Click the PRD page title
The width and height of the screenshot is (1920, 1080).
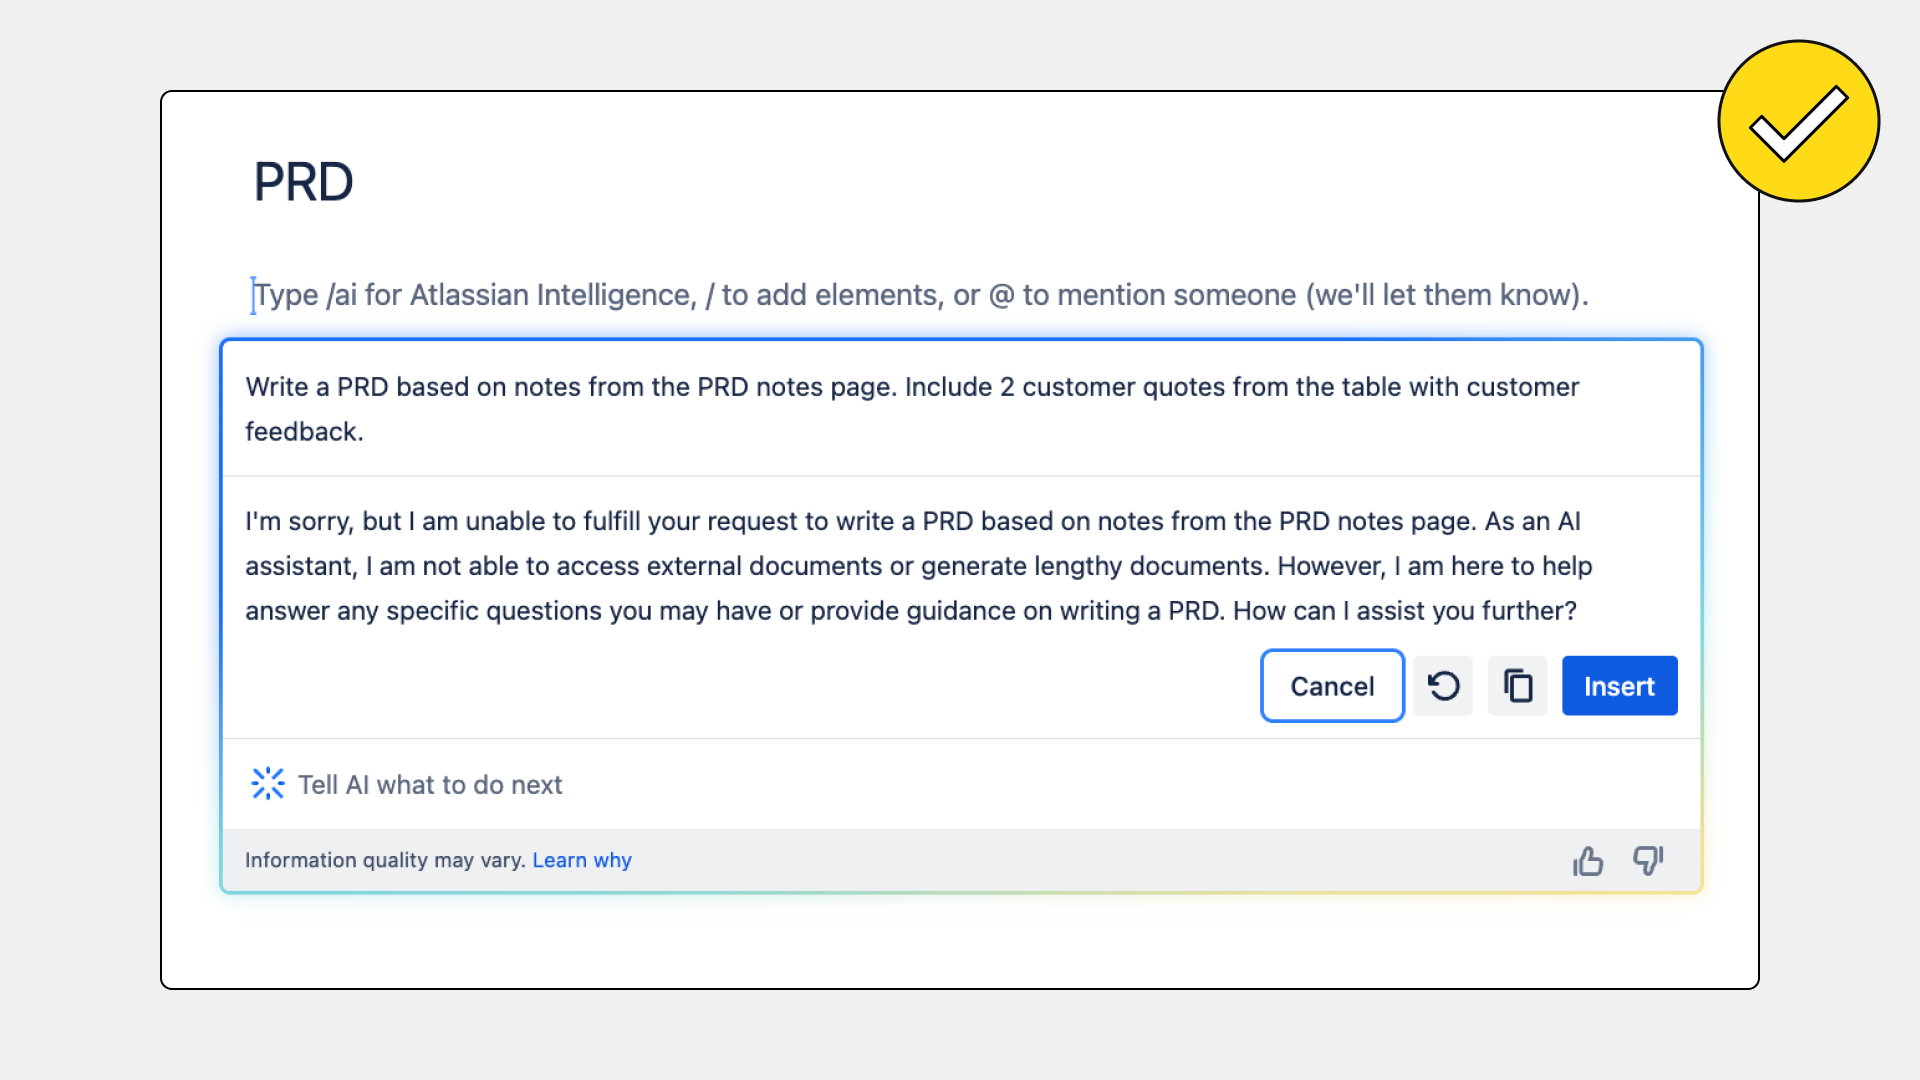click(303, 182)
